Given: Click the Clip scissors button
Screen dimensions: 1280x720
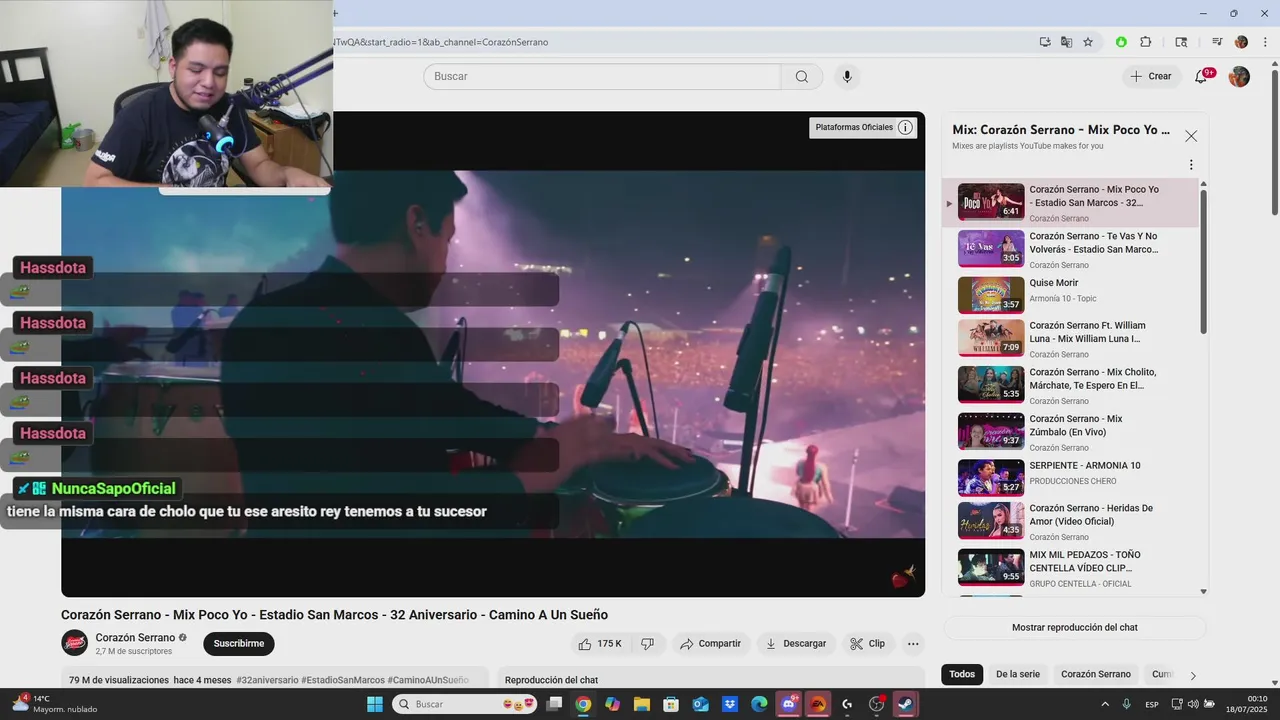Looking at the screenshot, I should pos(868,644).
